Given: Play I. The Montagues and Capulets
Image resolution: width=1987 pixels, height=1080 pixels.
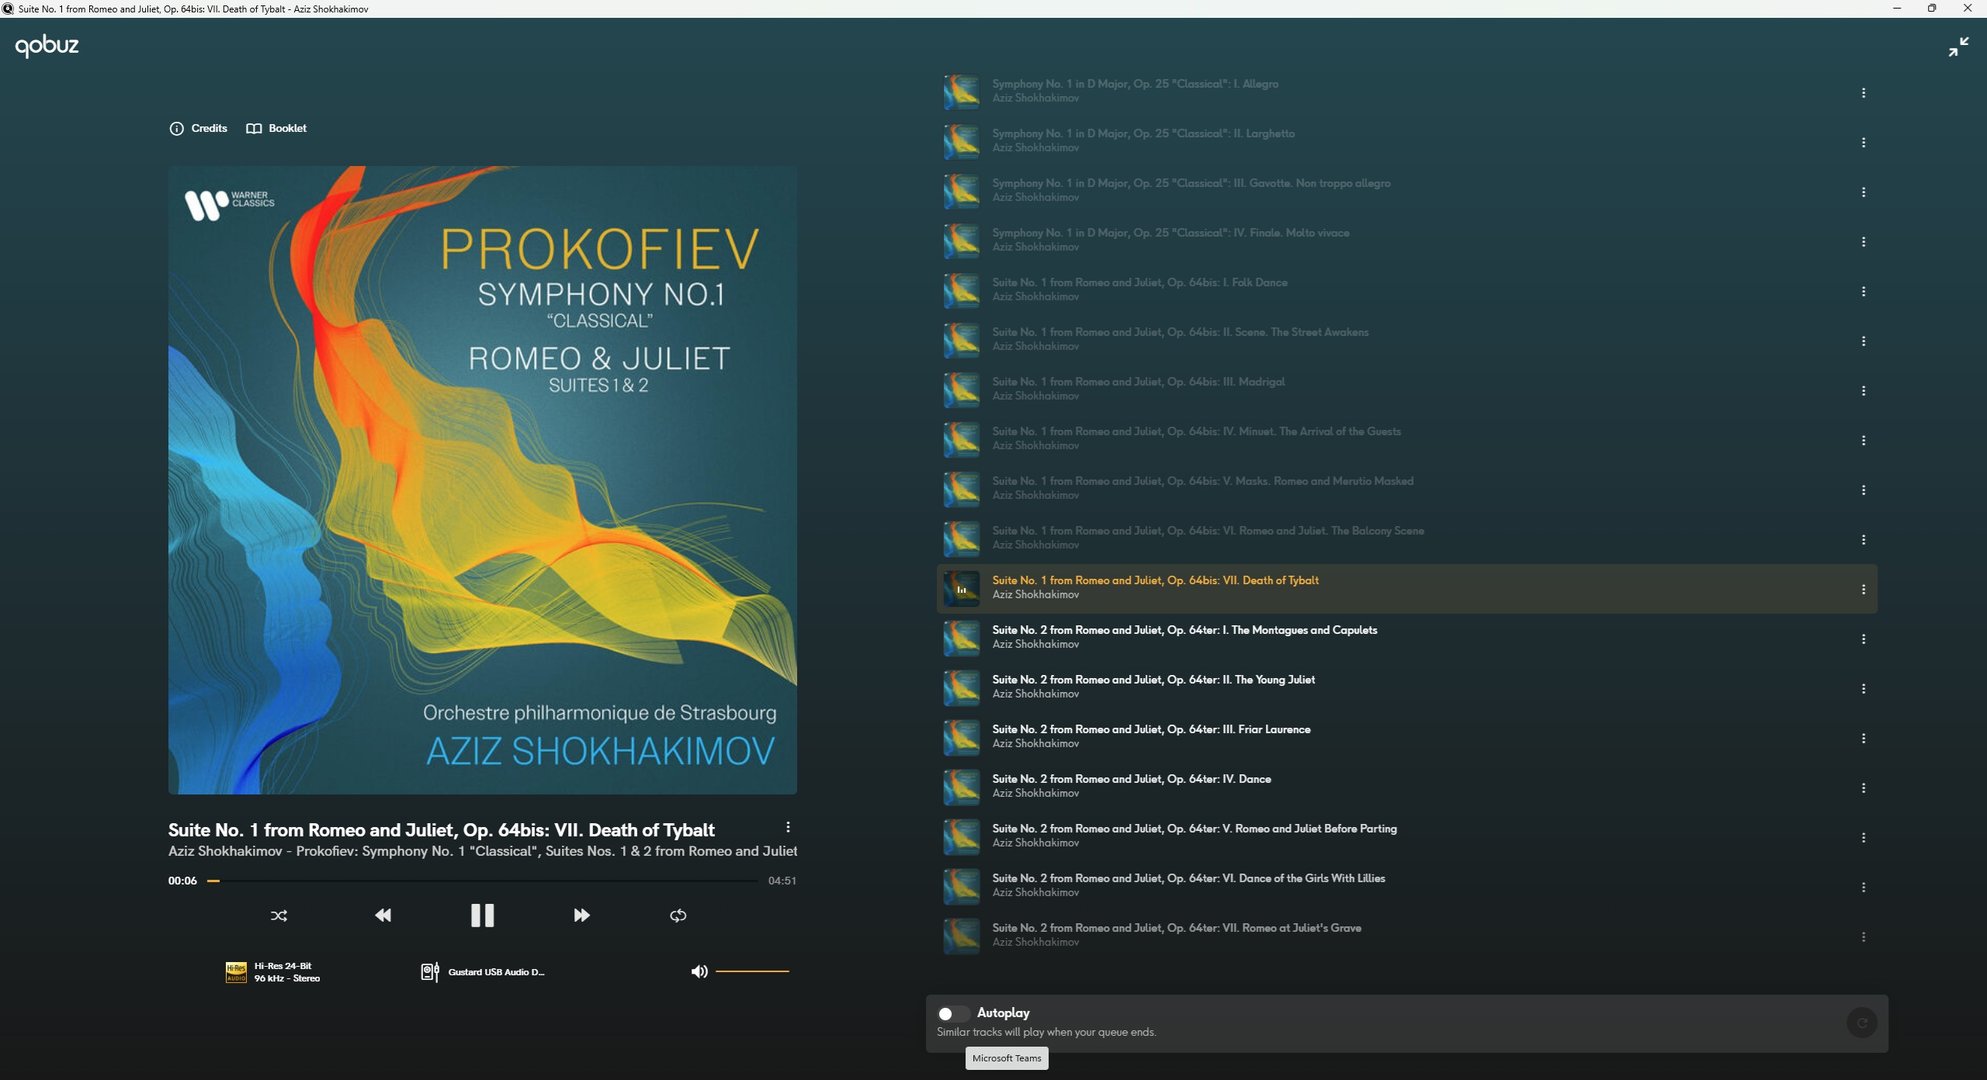Looking at the screenshot, I should tap(1407, 637).
